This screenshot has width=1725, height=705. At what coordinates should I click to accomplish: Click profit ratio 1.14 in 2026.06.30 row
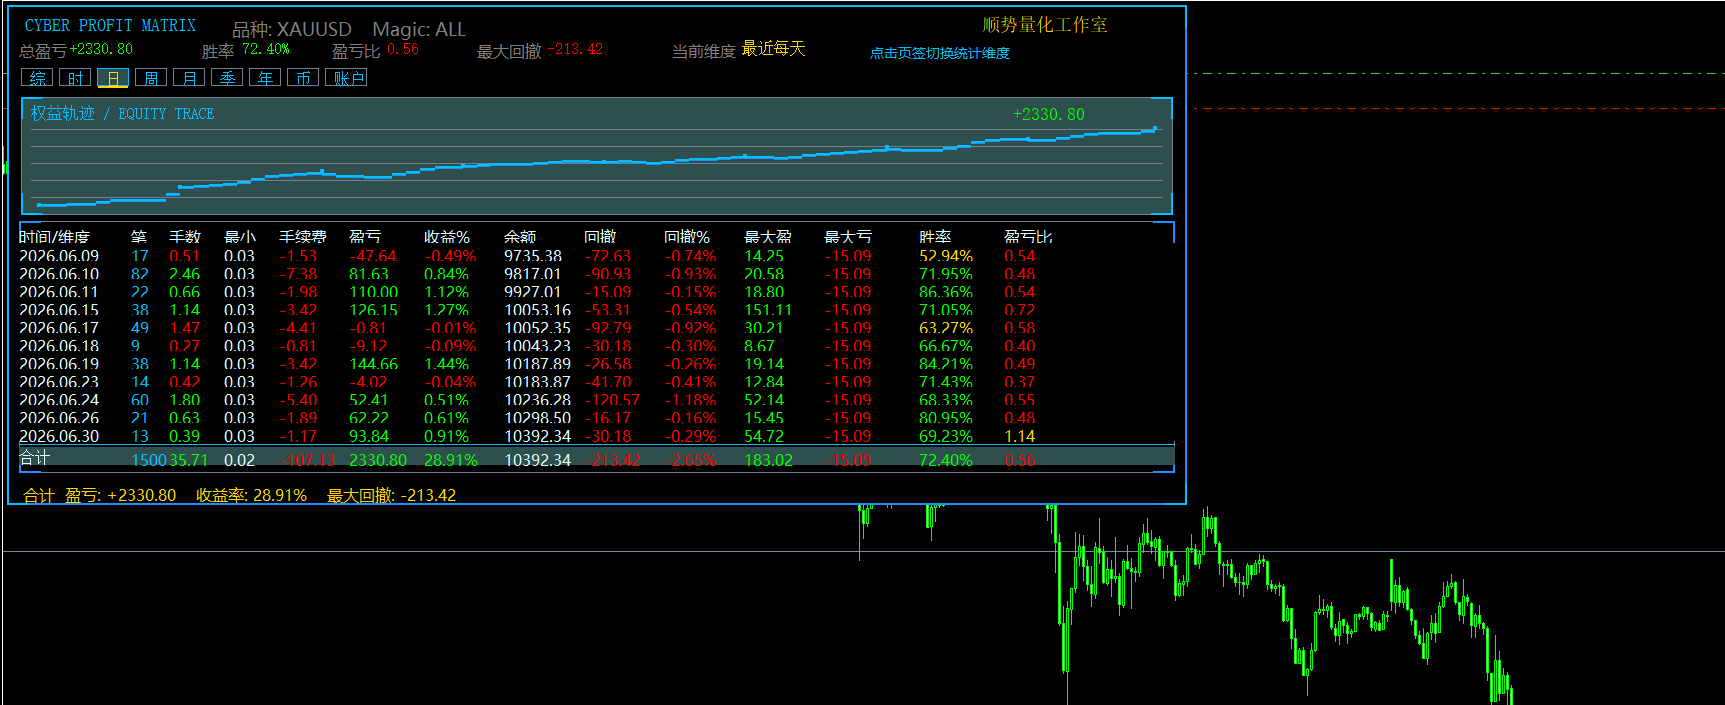point(1020,436)
